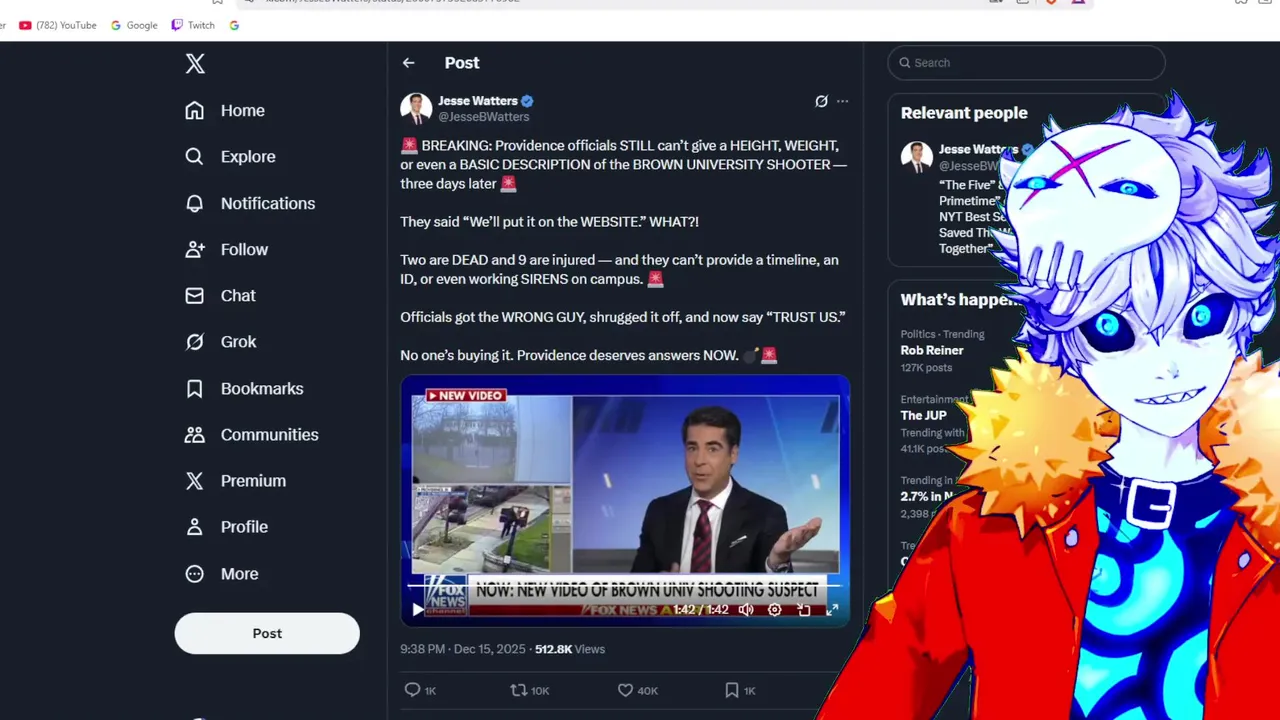Viewport: 1280px width, 720px height.
Task: Open Premium in the sidebar
Action: (x=236, y=481)
